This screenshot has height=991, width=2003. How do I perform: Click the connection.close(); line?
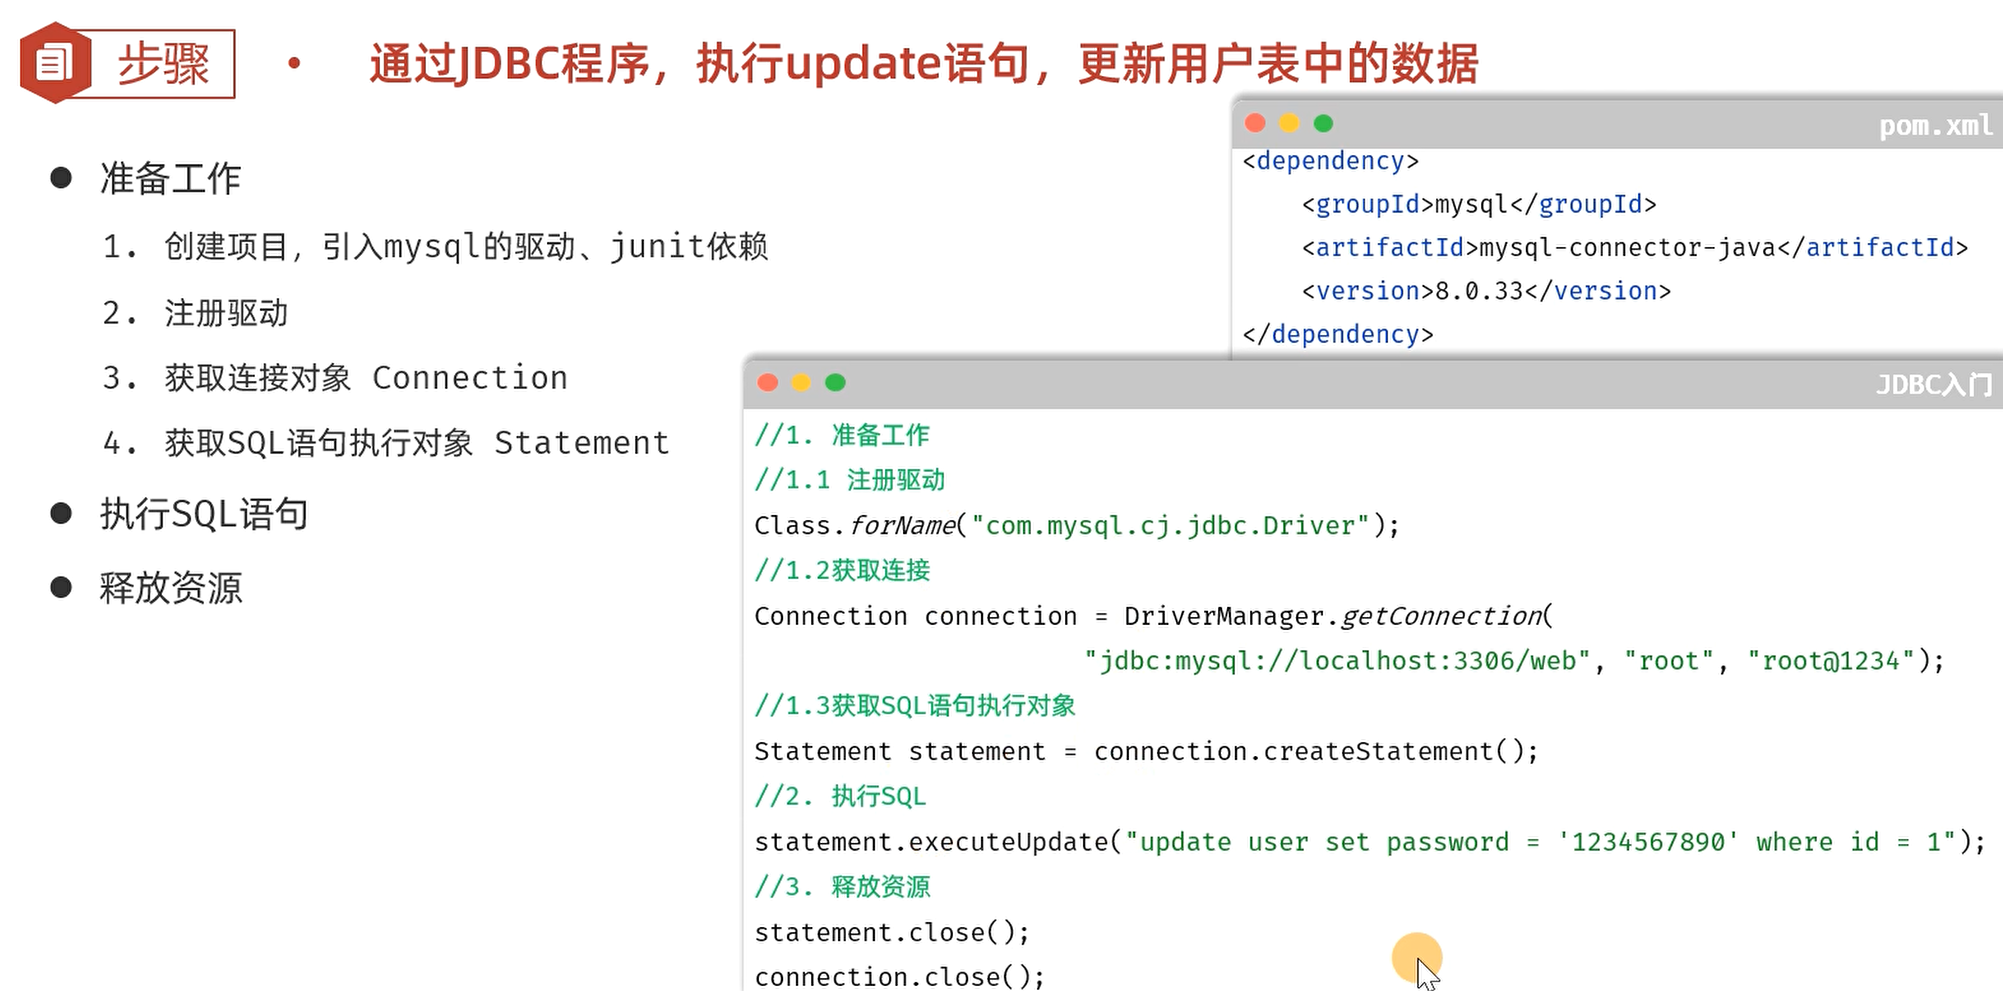(900, 976)
